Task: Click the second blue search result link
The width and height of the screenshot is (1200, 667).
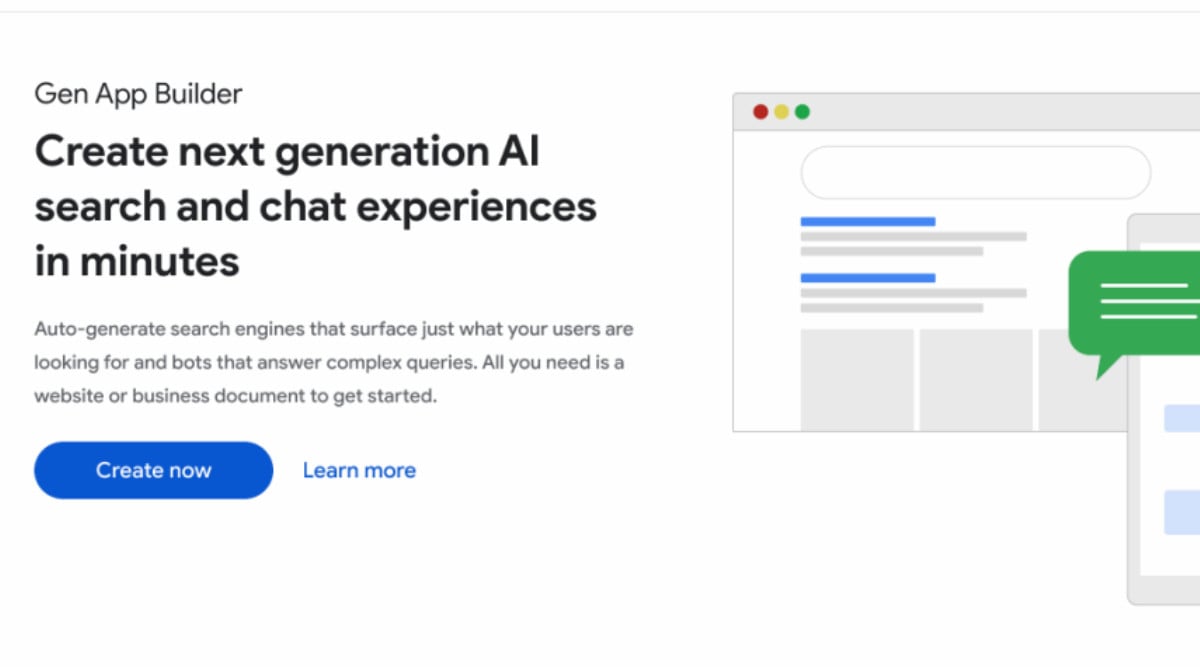Action: coord(866,277)
